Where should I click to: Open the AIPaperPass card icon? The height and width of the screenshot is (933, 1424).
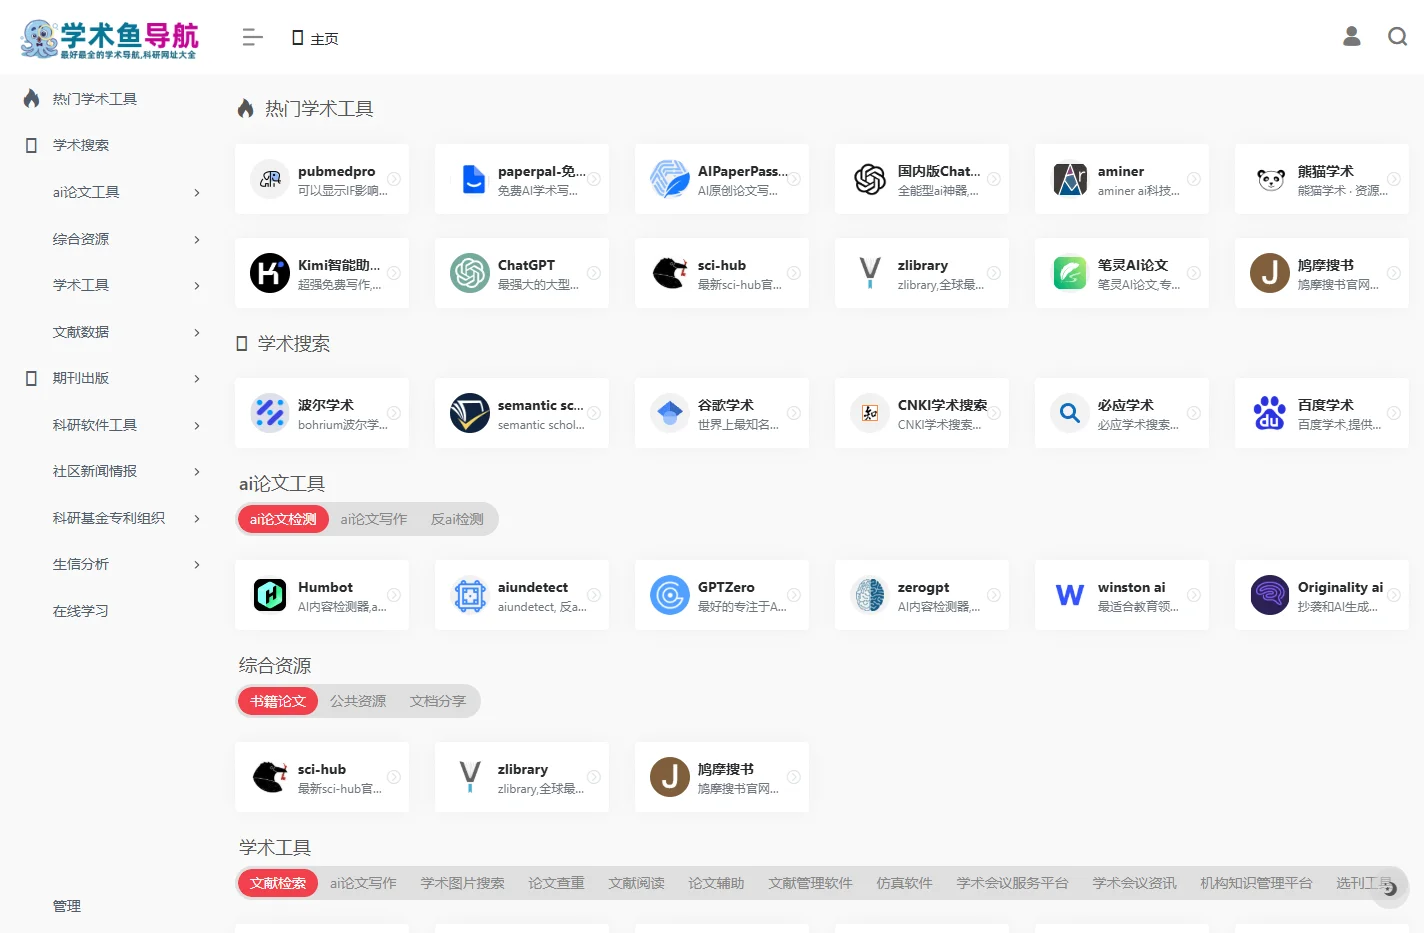pyautogui.click(x=670, y=179)
